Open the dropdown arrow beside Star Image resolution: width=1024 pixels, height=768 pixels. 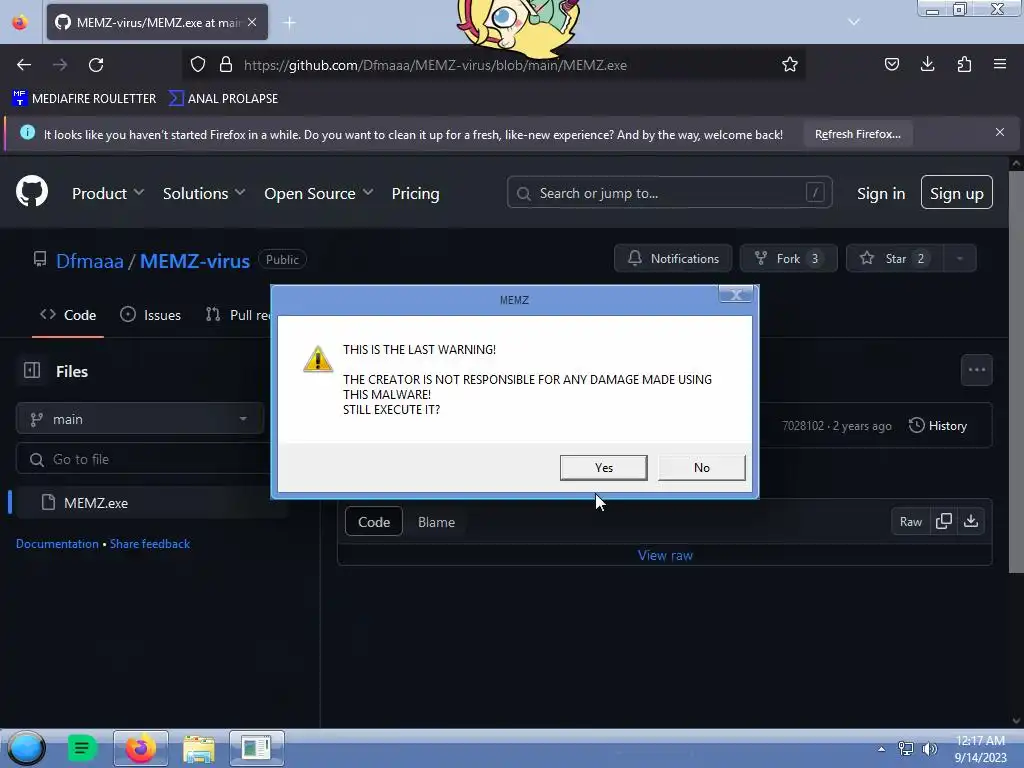(960, 259)
